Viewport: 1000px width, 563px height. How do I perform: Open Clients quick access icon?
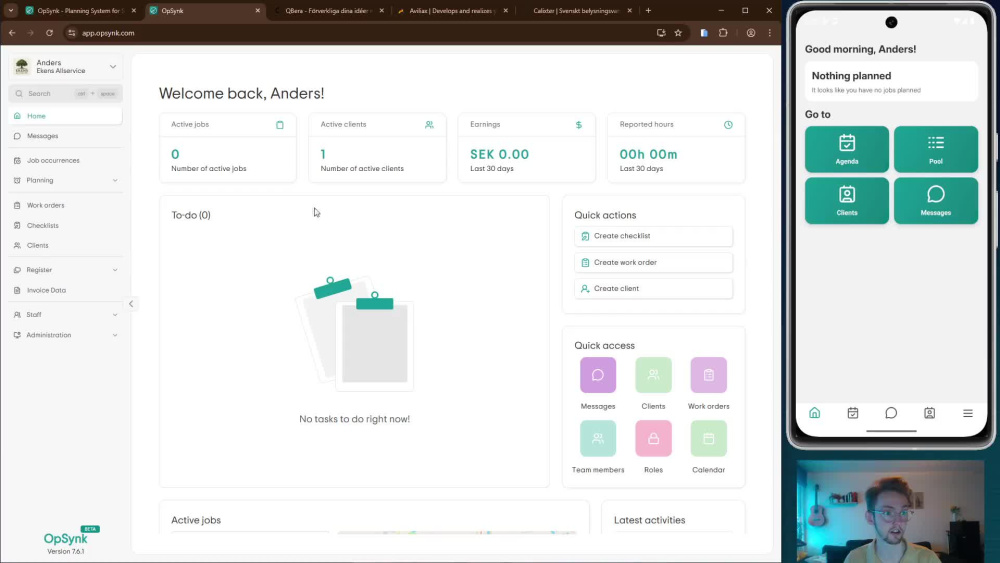[653, 375]
